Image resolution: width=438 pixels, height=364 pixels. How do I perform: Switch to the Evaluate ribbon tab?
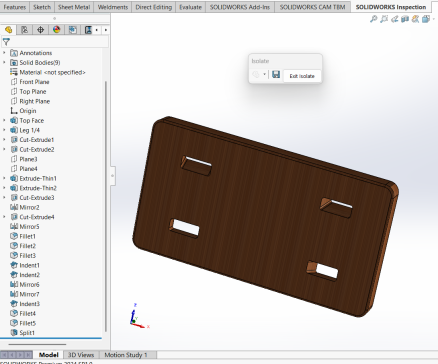click(190, 7)
